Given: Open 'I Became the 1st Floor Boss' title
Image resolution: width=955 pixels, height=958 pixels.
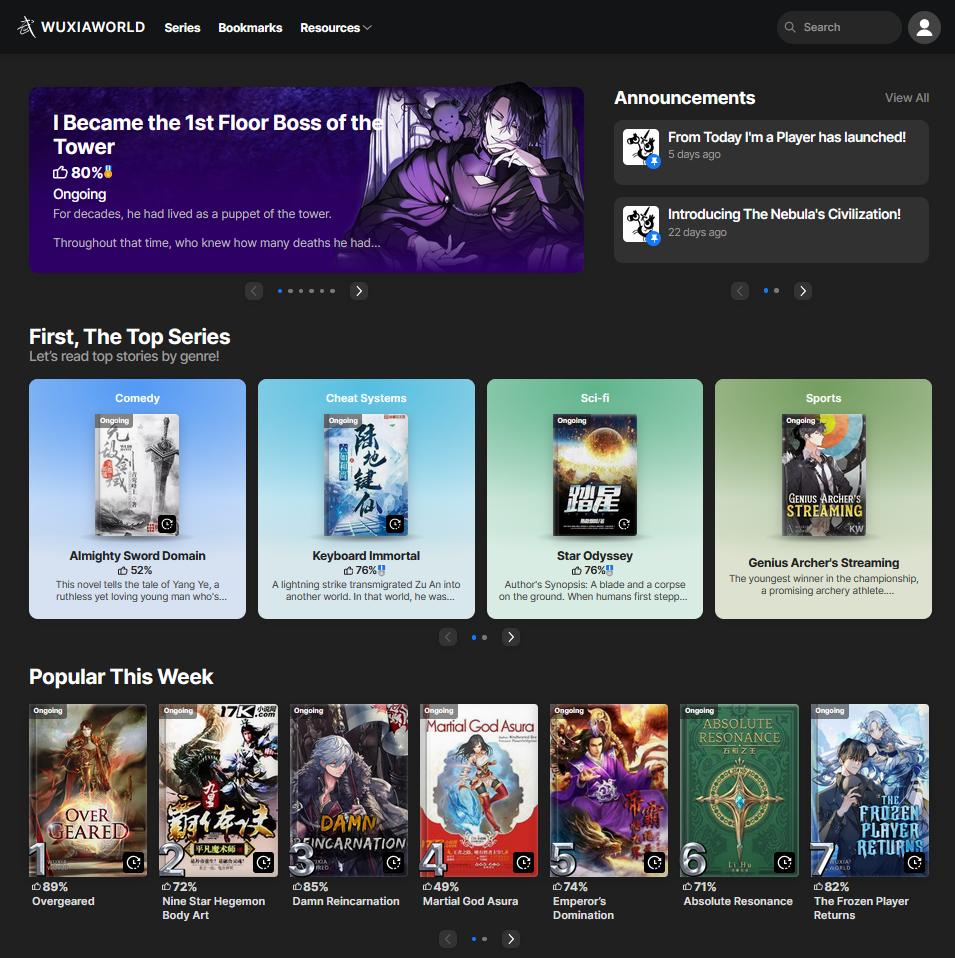Looking at the screenshot, I should pos(218,134).
